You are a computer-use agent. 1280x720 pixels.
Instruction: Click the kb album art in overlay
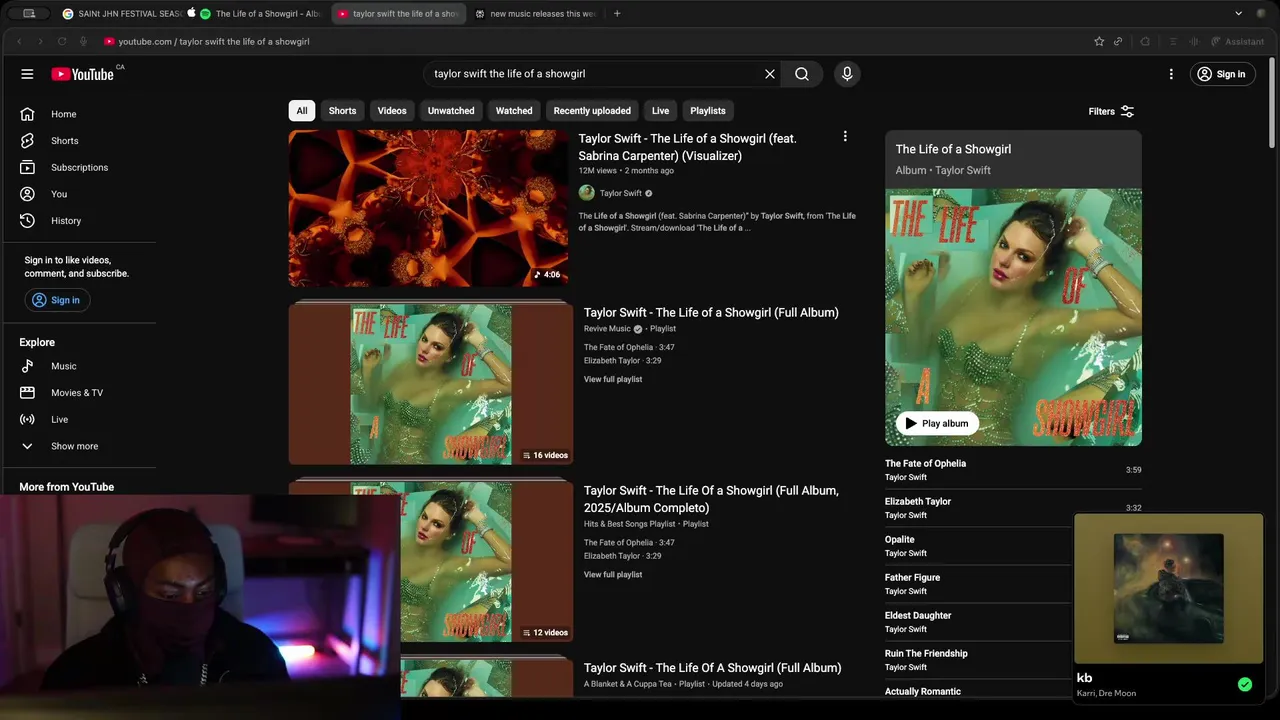pyautogui.click(x=1168, y=588)
